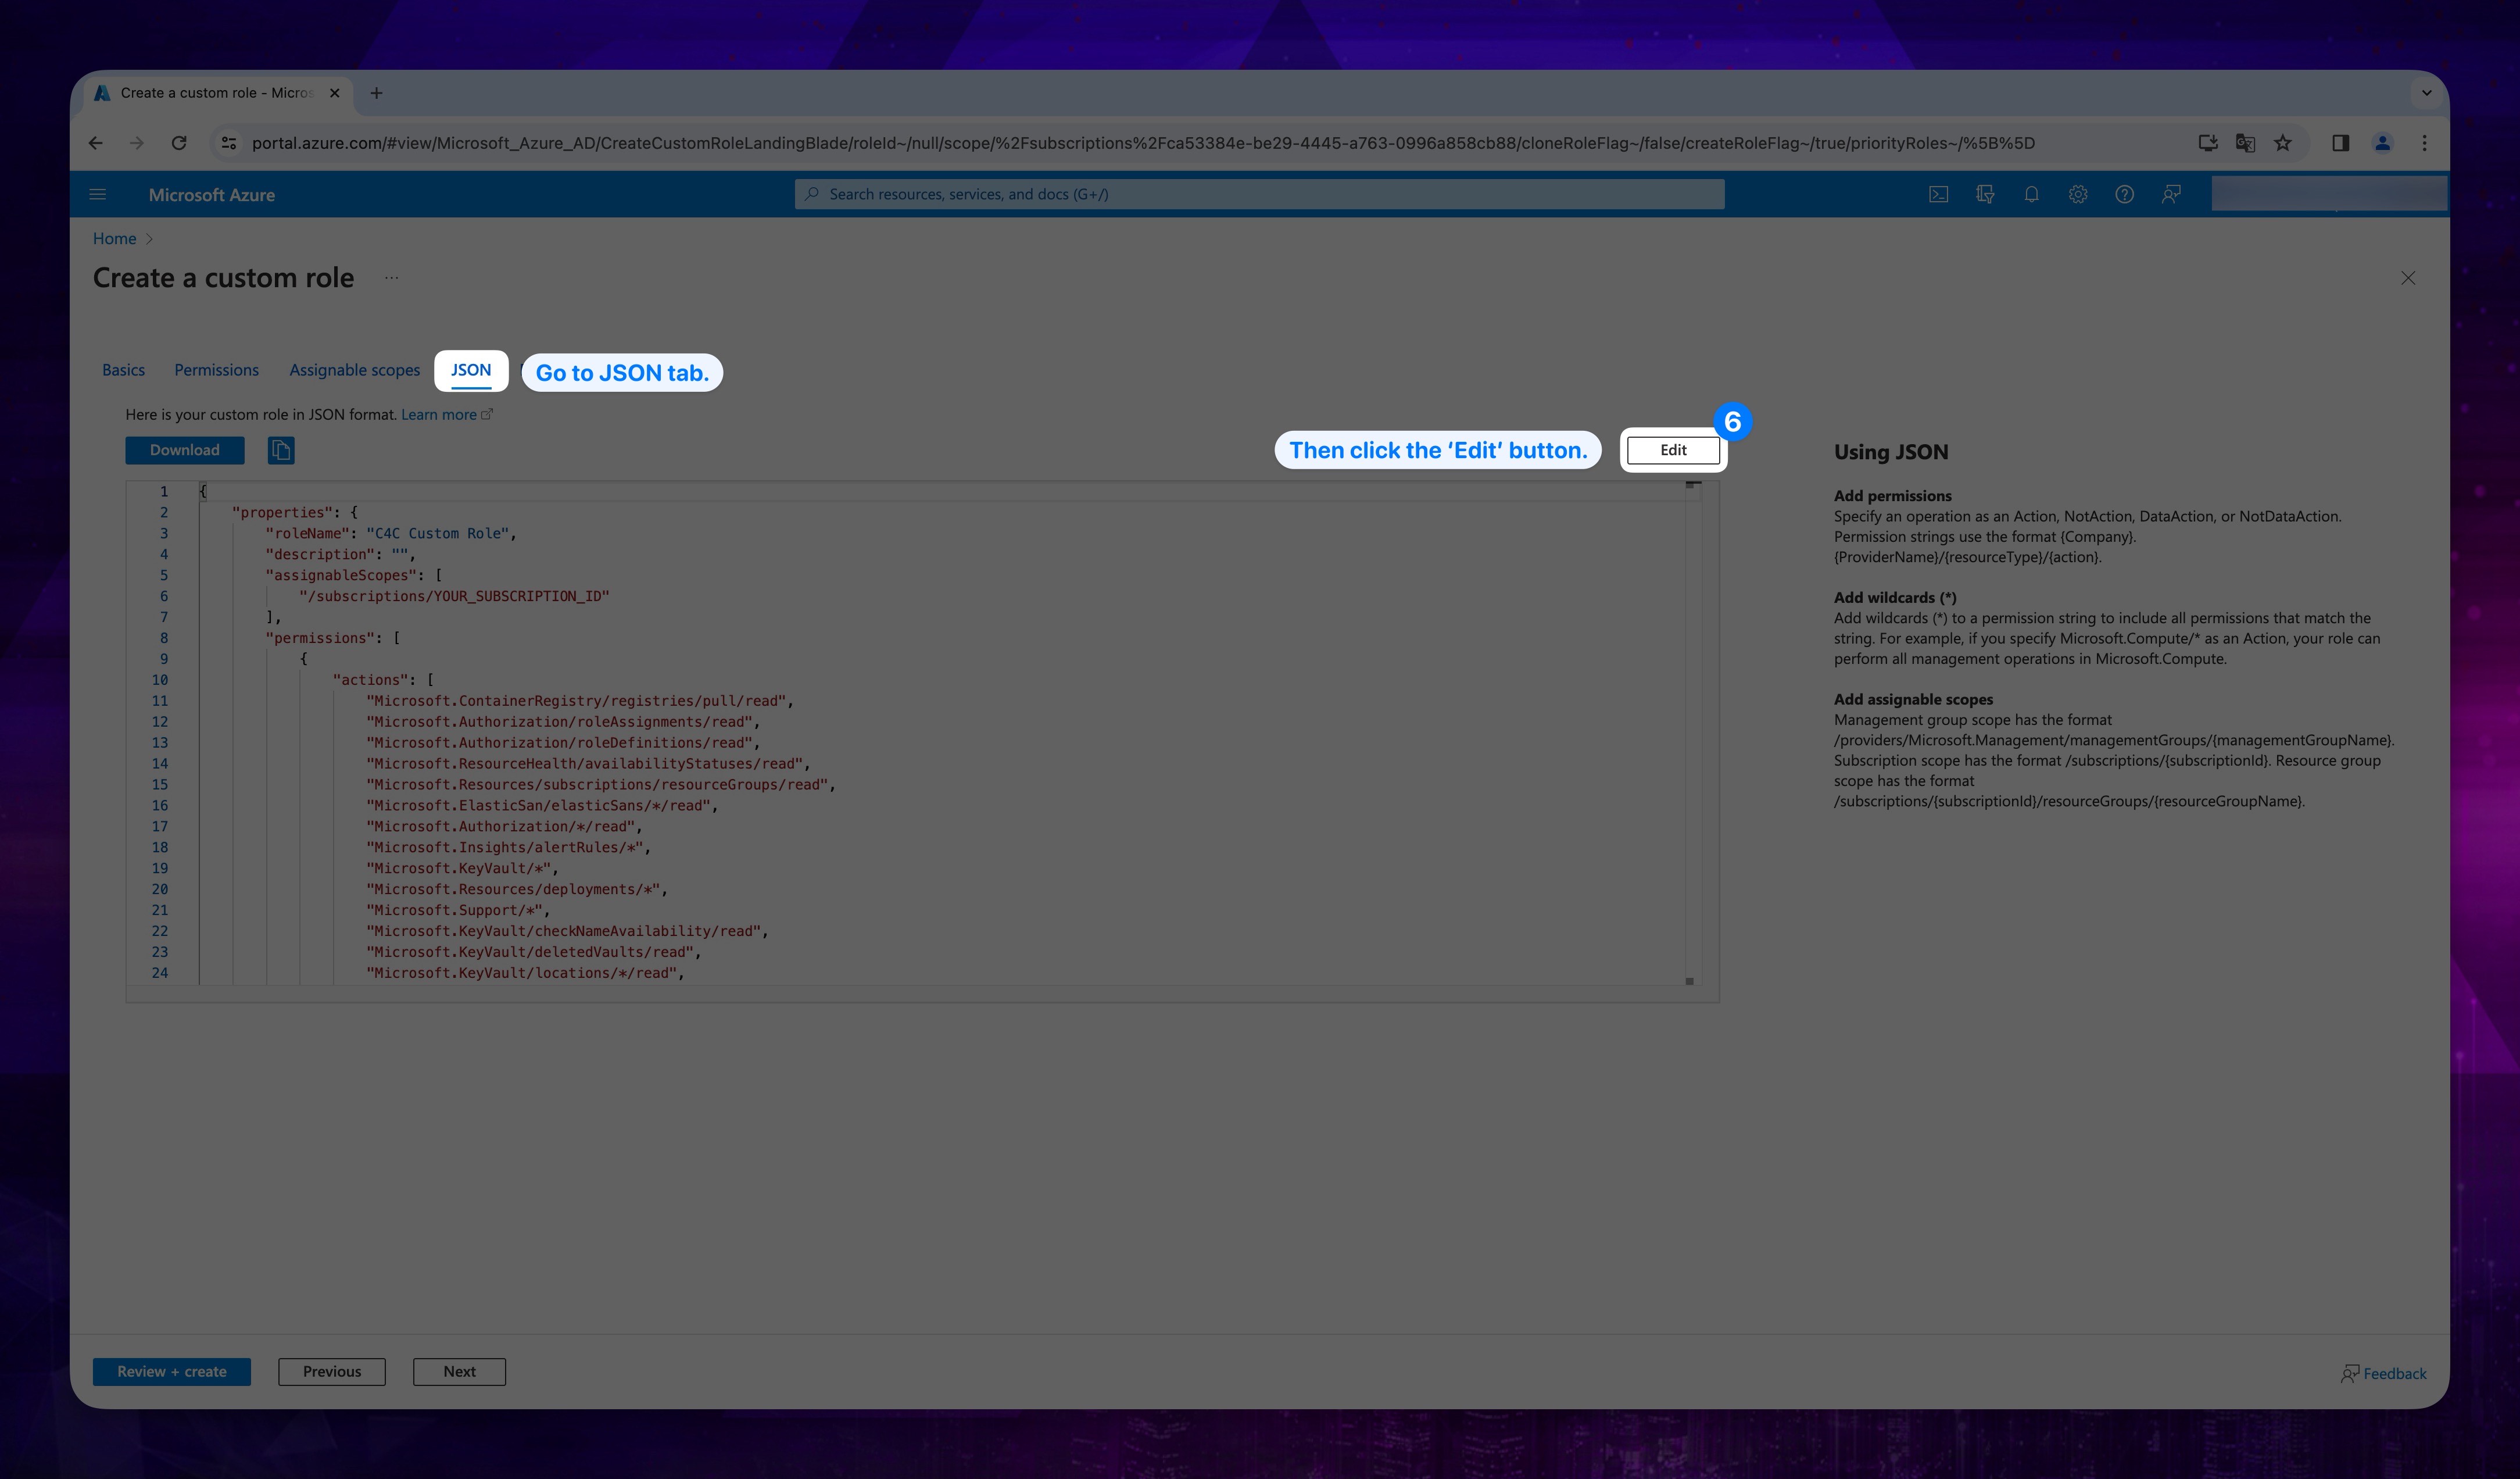This screenshot has width=2520, height=1479.
Task: Switch to the Permissions tab
Action: (216, 370)
